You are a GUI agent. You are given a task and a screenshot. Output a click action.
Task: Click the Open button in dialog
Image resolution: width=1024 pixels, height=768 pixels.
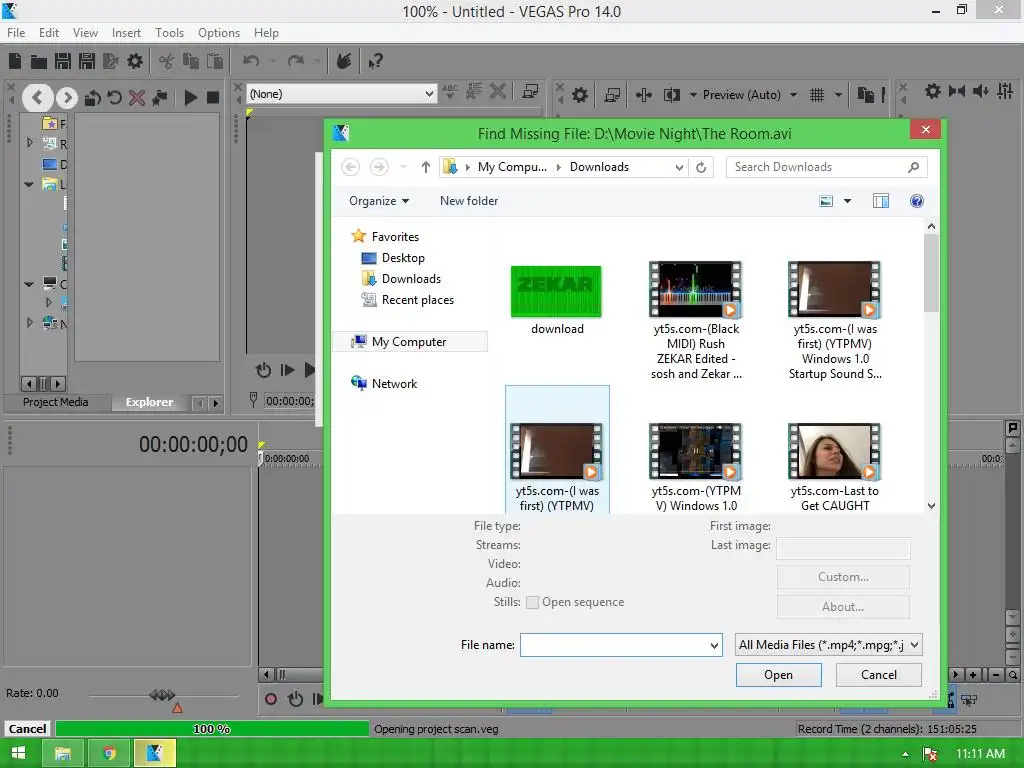778,675
